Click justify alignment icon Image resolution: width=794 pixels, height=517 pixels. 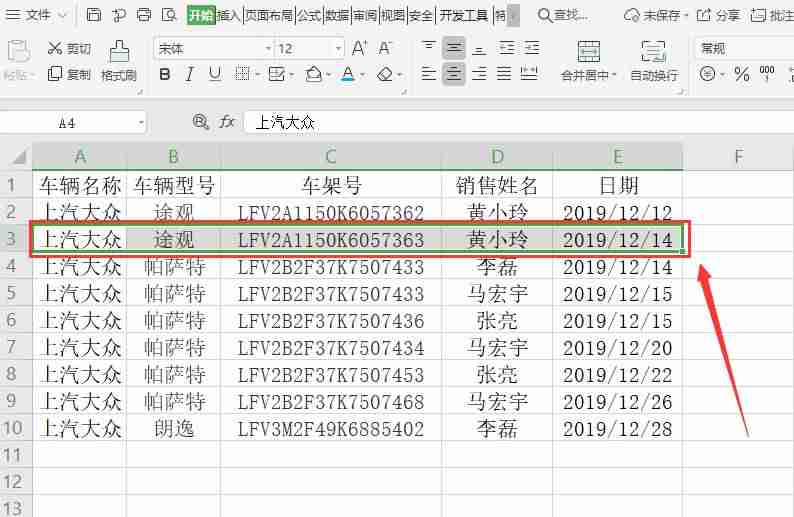coord(504,74)
